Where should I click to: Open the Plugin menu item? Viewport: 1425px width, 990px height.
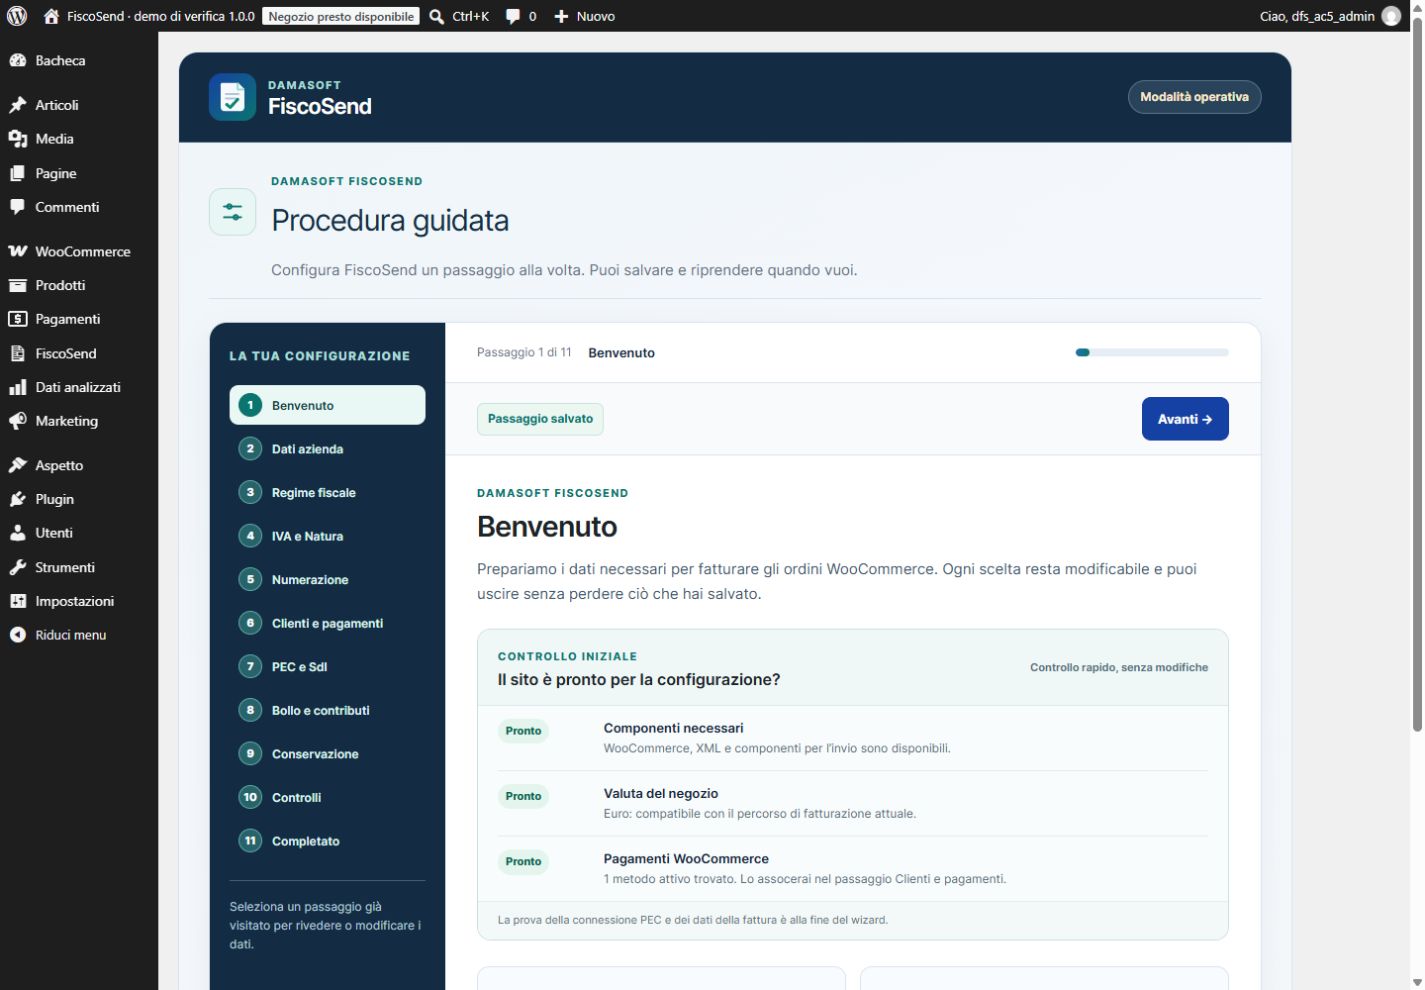click(79, 499)
